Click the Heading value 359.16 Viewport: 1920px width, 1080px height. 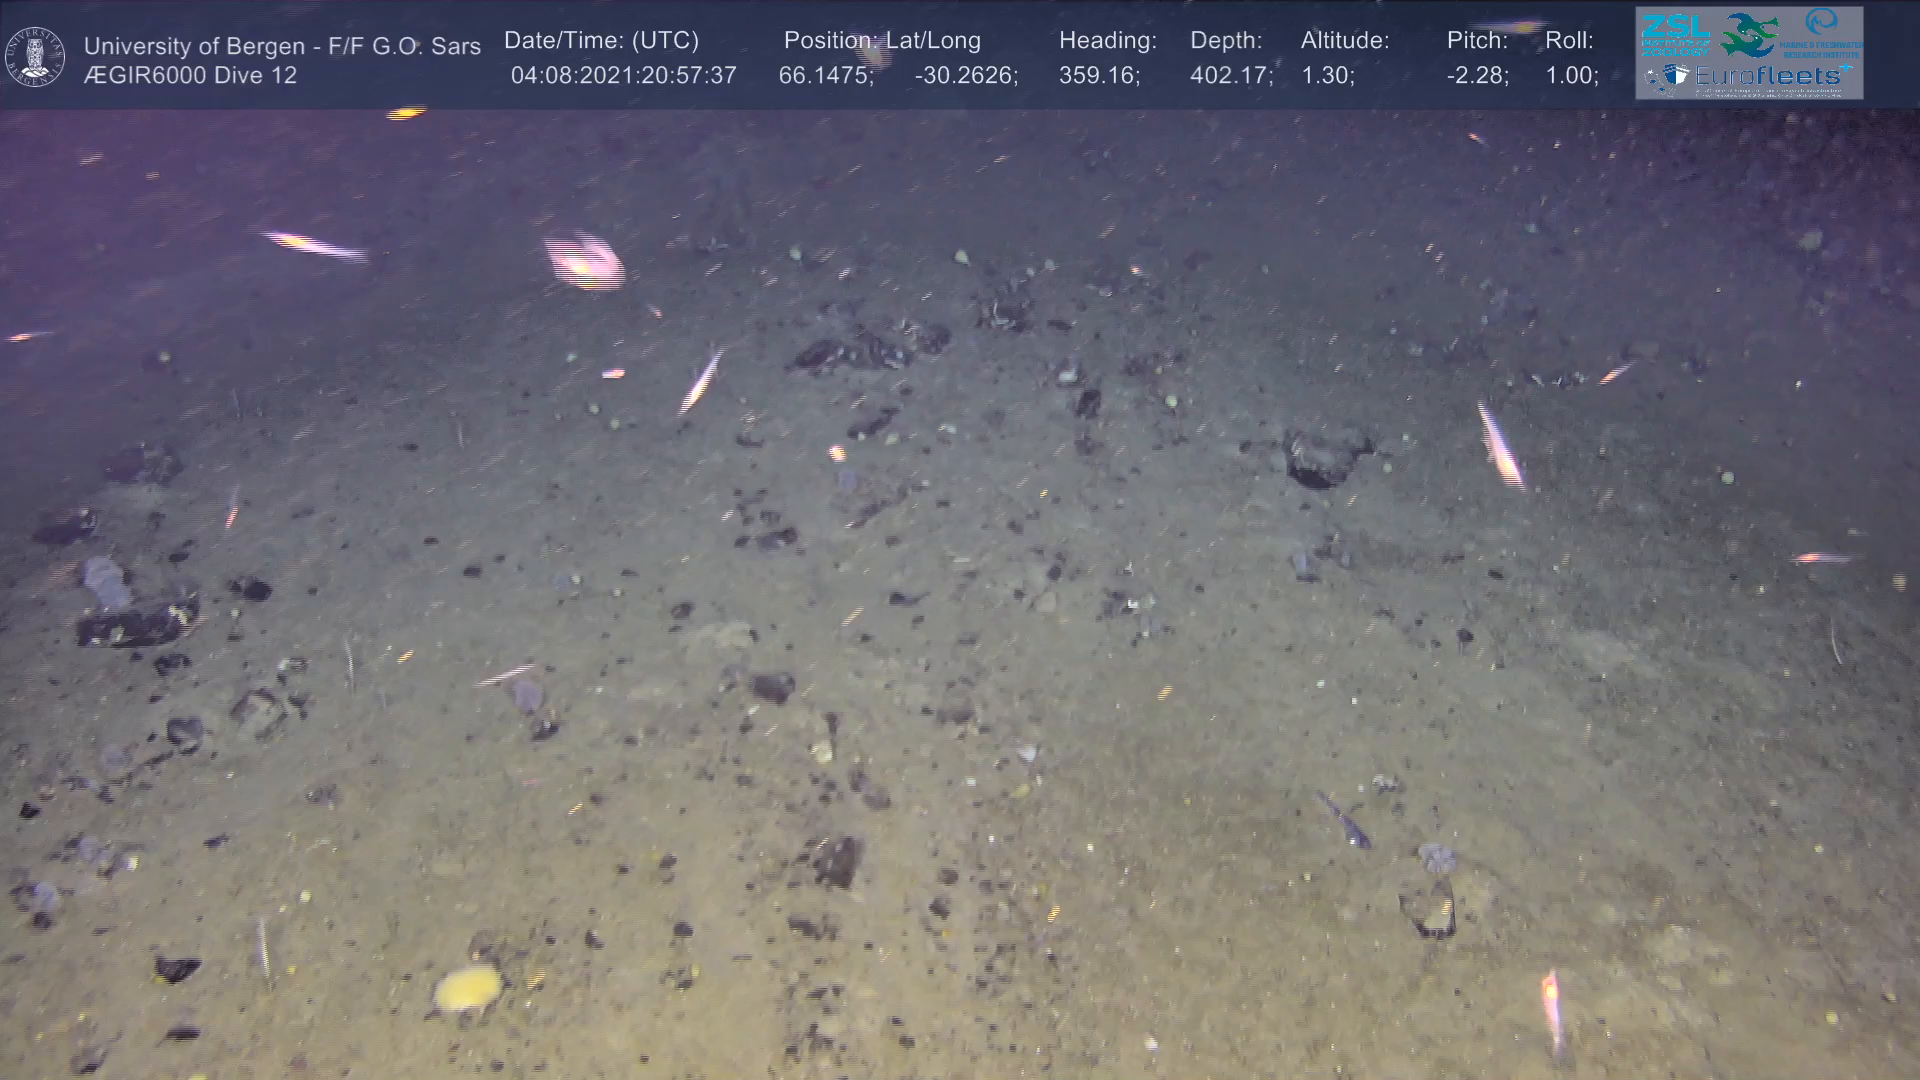tap(1099, 76)
